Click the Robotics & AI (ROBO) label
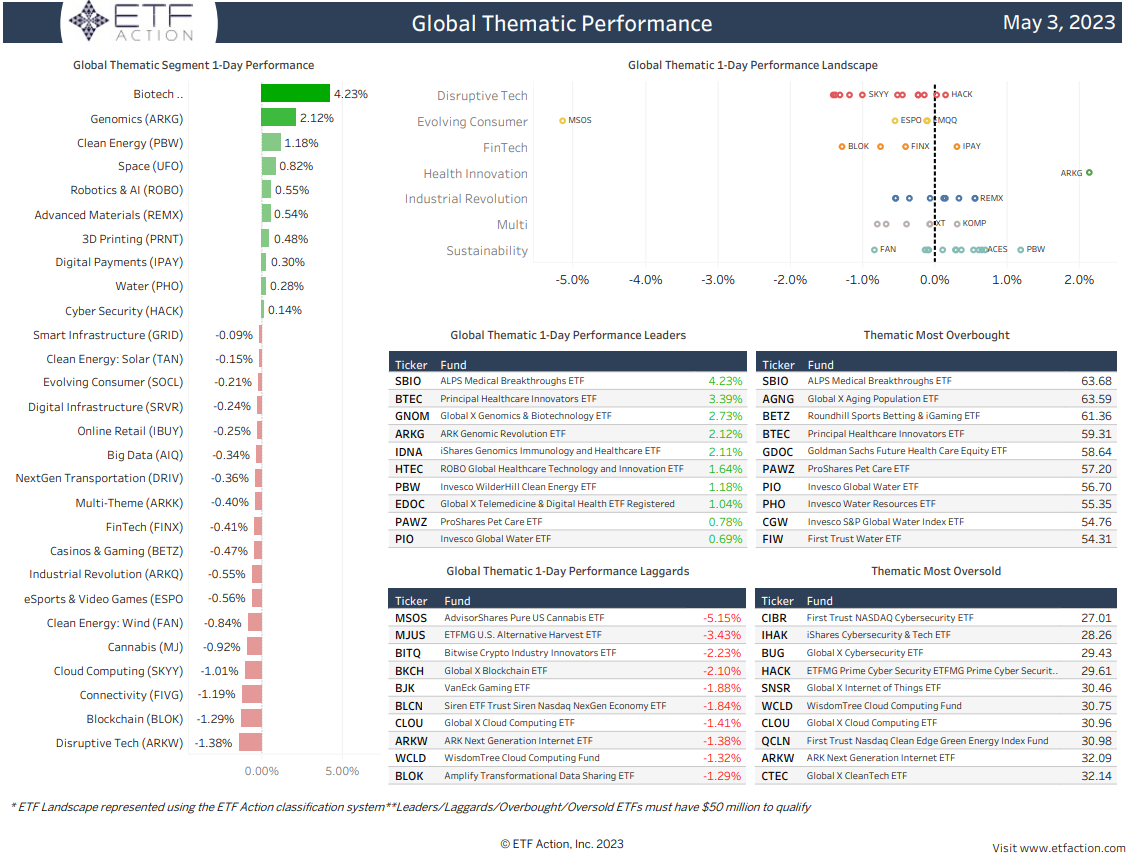 point(126,190)
